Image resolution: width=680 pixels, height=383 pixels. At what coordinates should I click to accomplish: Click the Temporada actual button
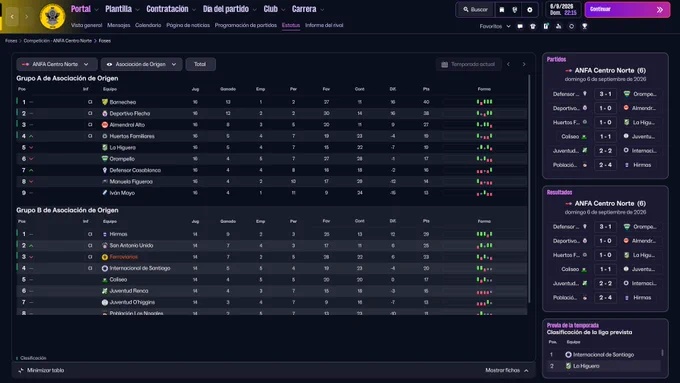point(468,64)
